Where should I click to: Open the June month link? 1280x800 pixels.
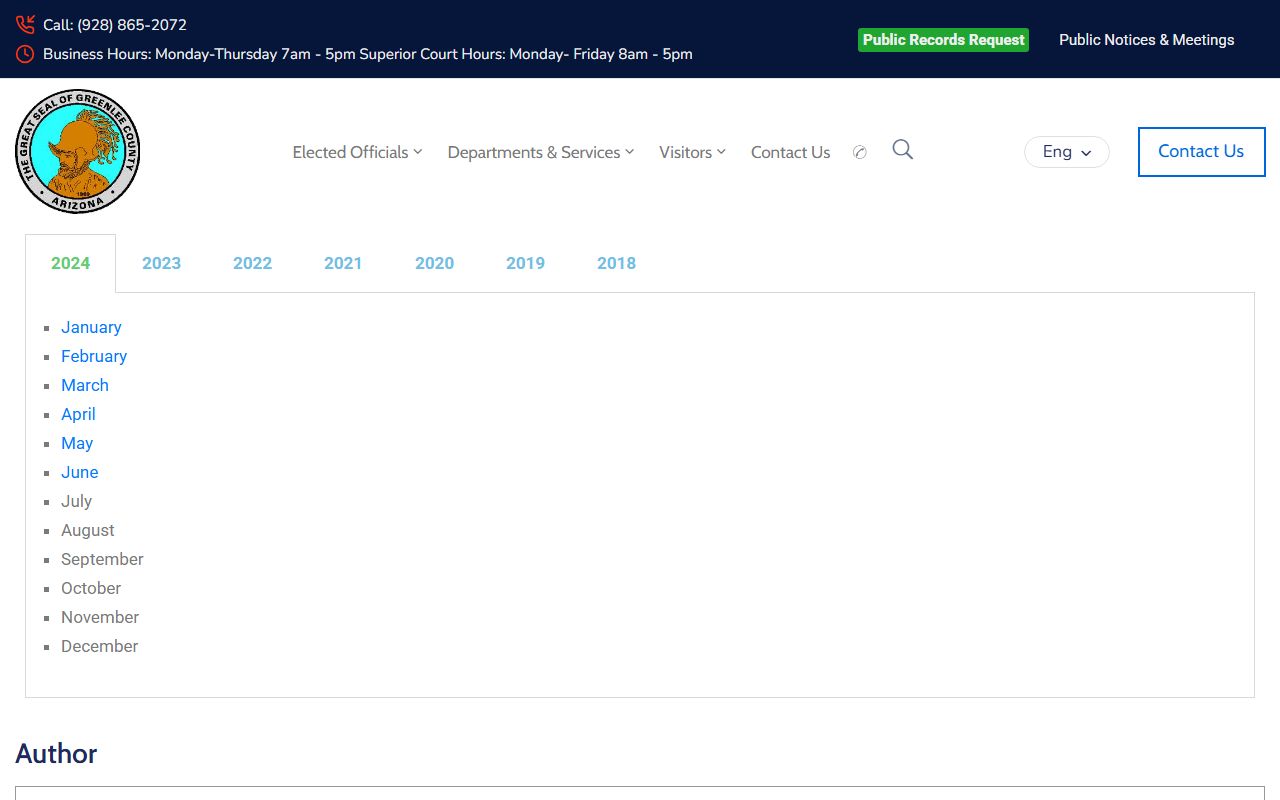click(80, 472)
